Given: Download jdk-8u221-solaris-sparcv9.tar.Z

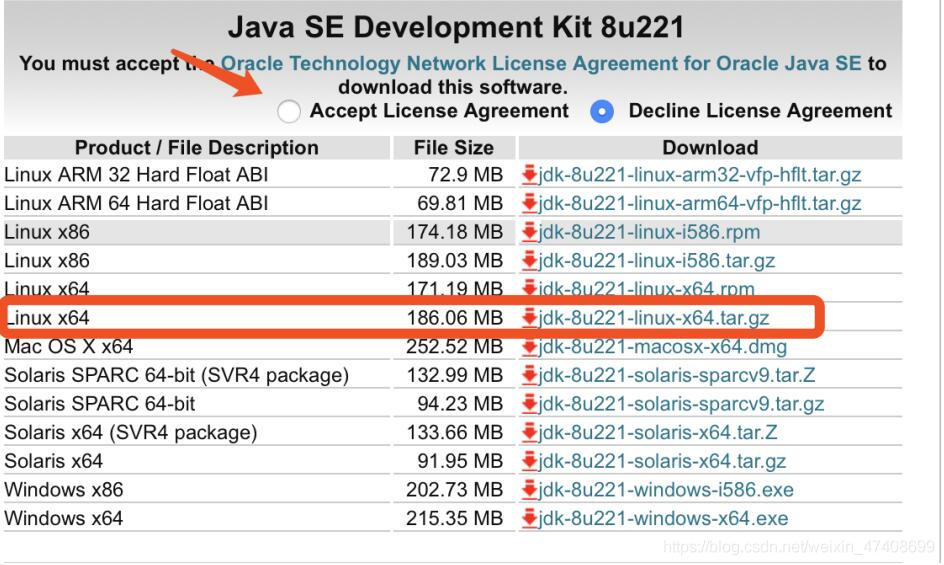Looking at the screenshot, I should [x=677, y=375].
